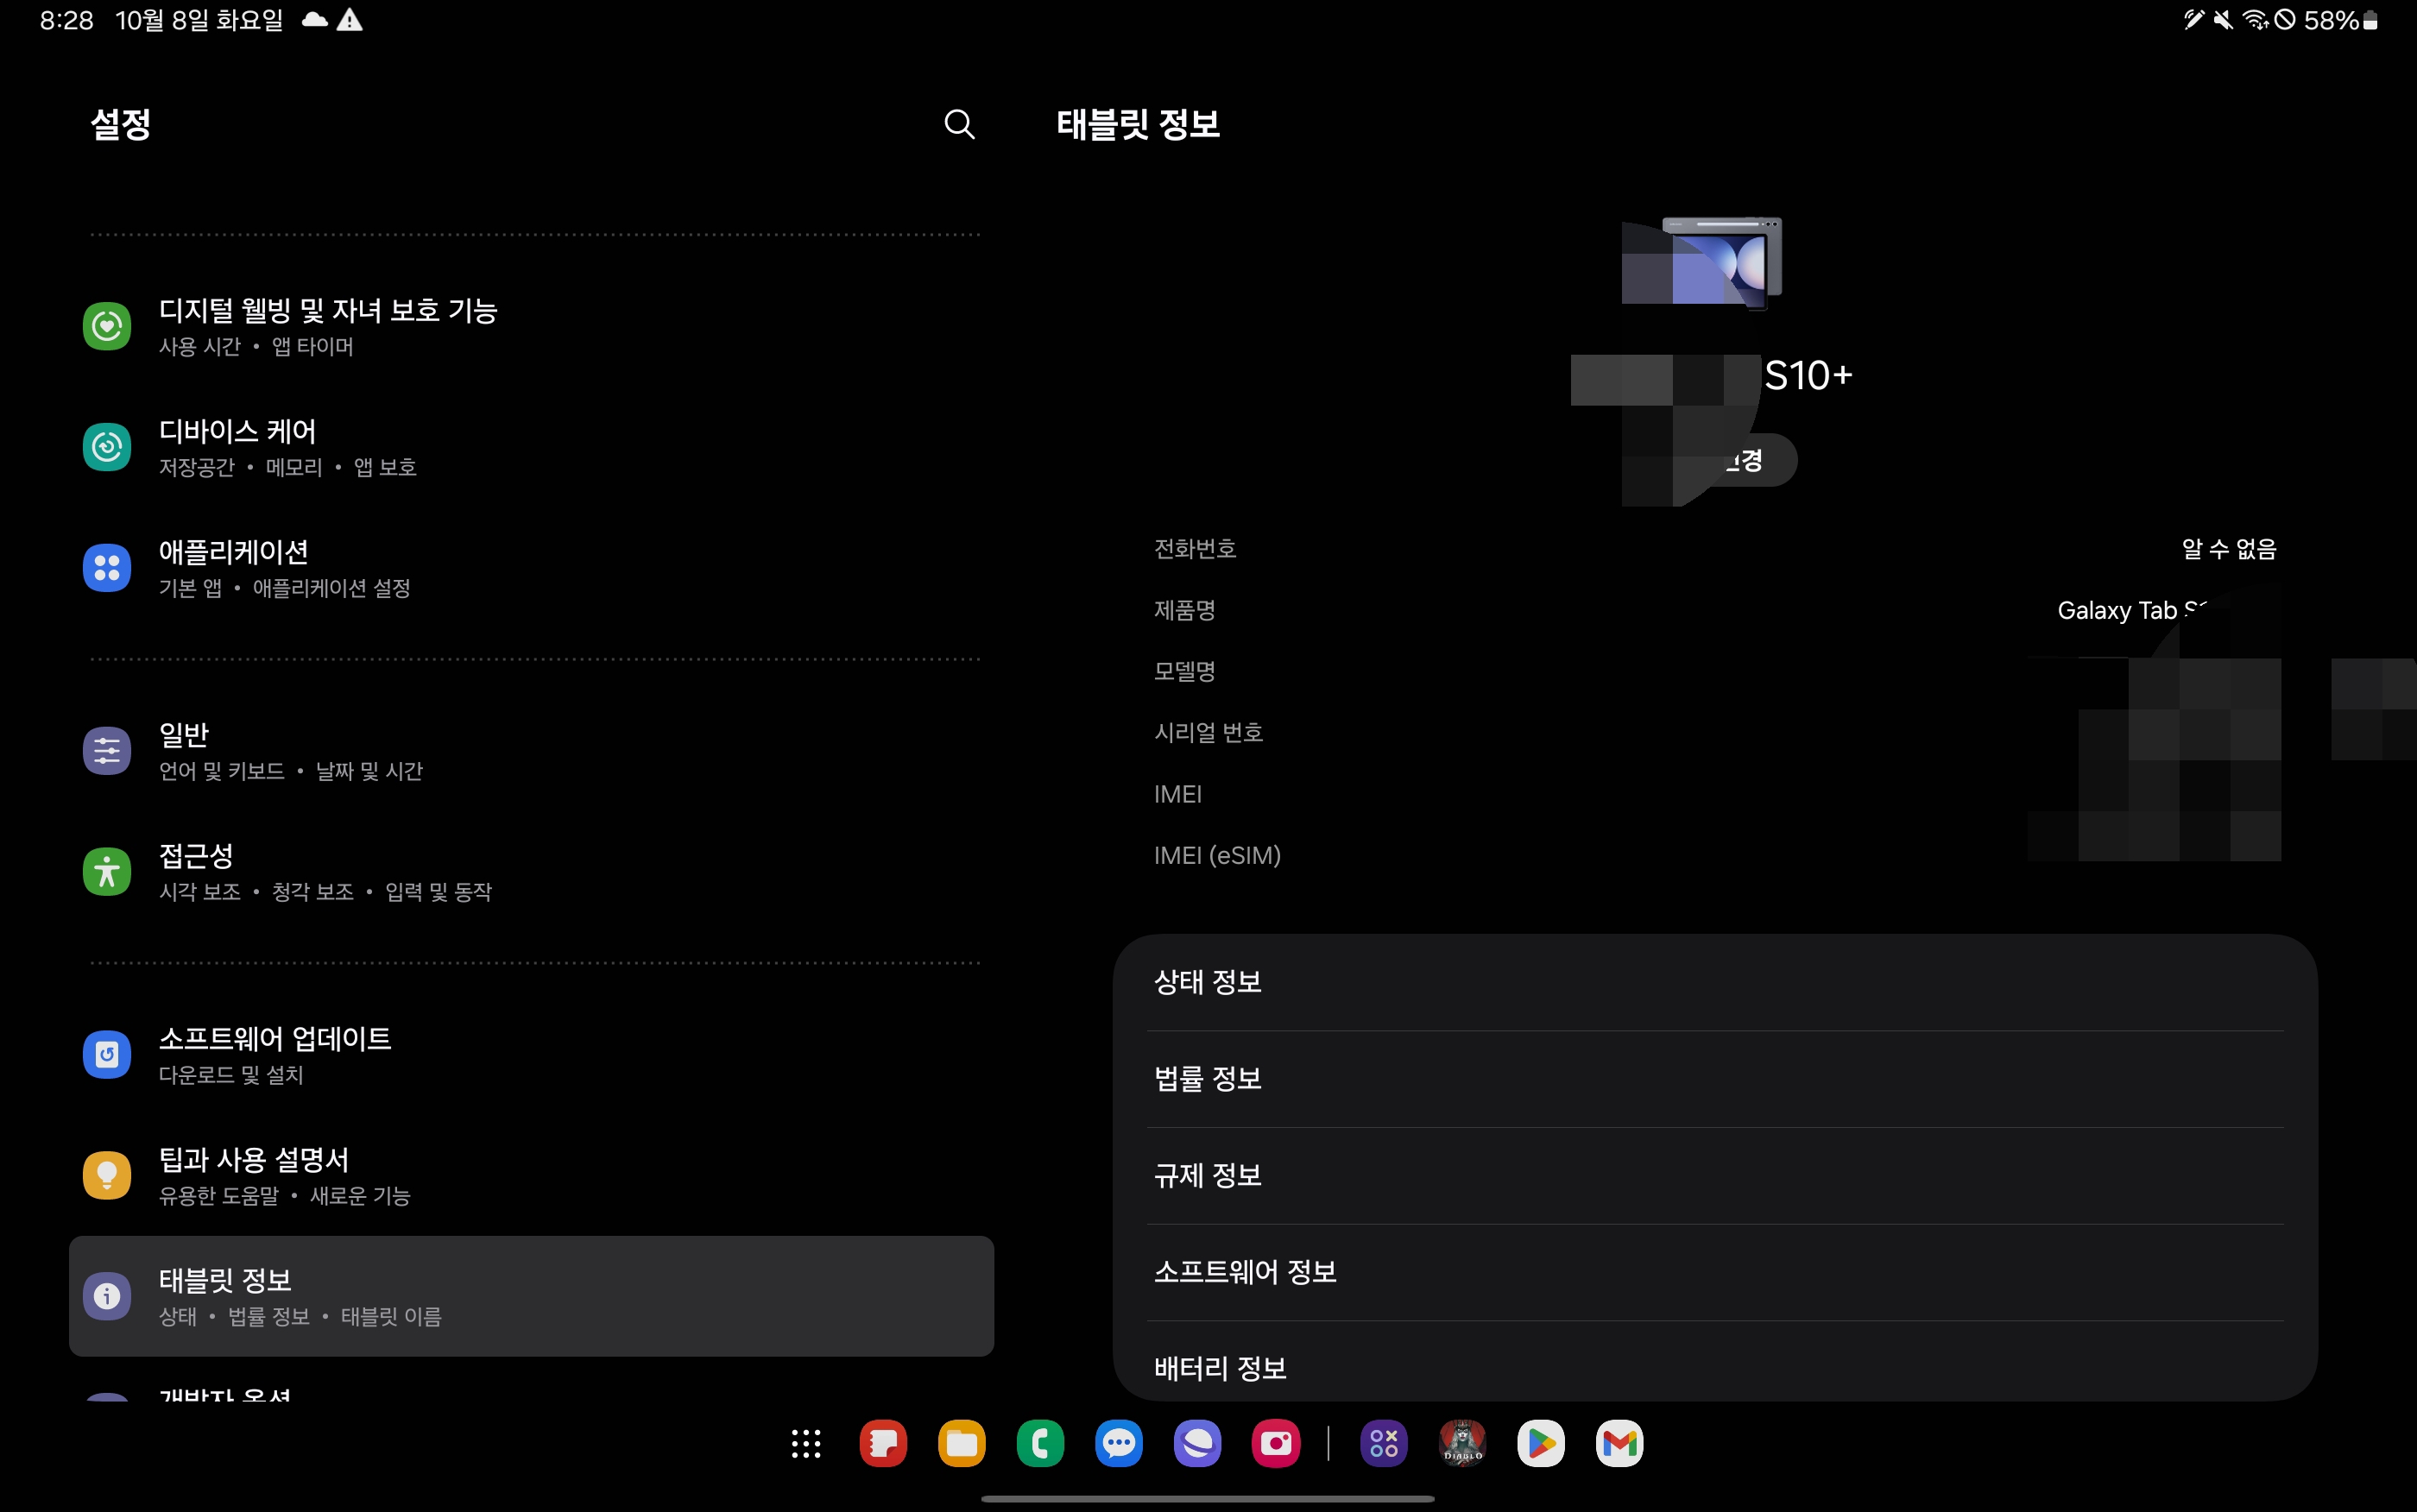The image size is (2417, 1512).
Task: Launch Gmail from the taskbar
Action: tap(1619, 1443)
